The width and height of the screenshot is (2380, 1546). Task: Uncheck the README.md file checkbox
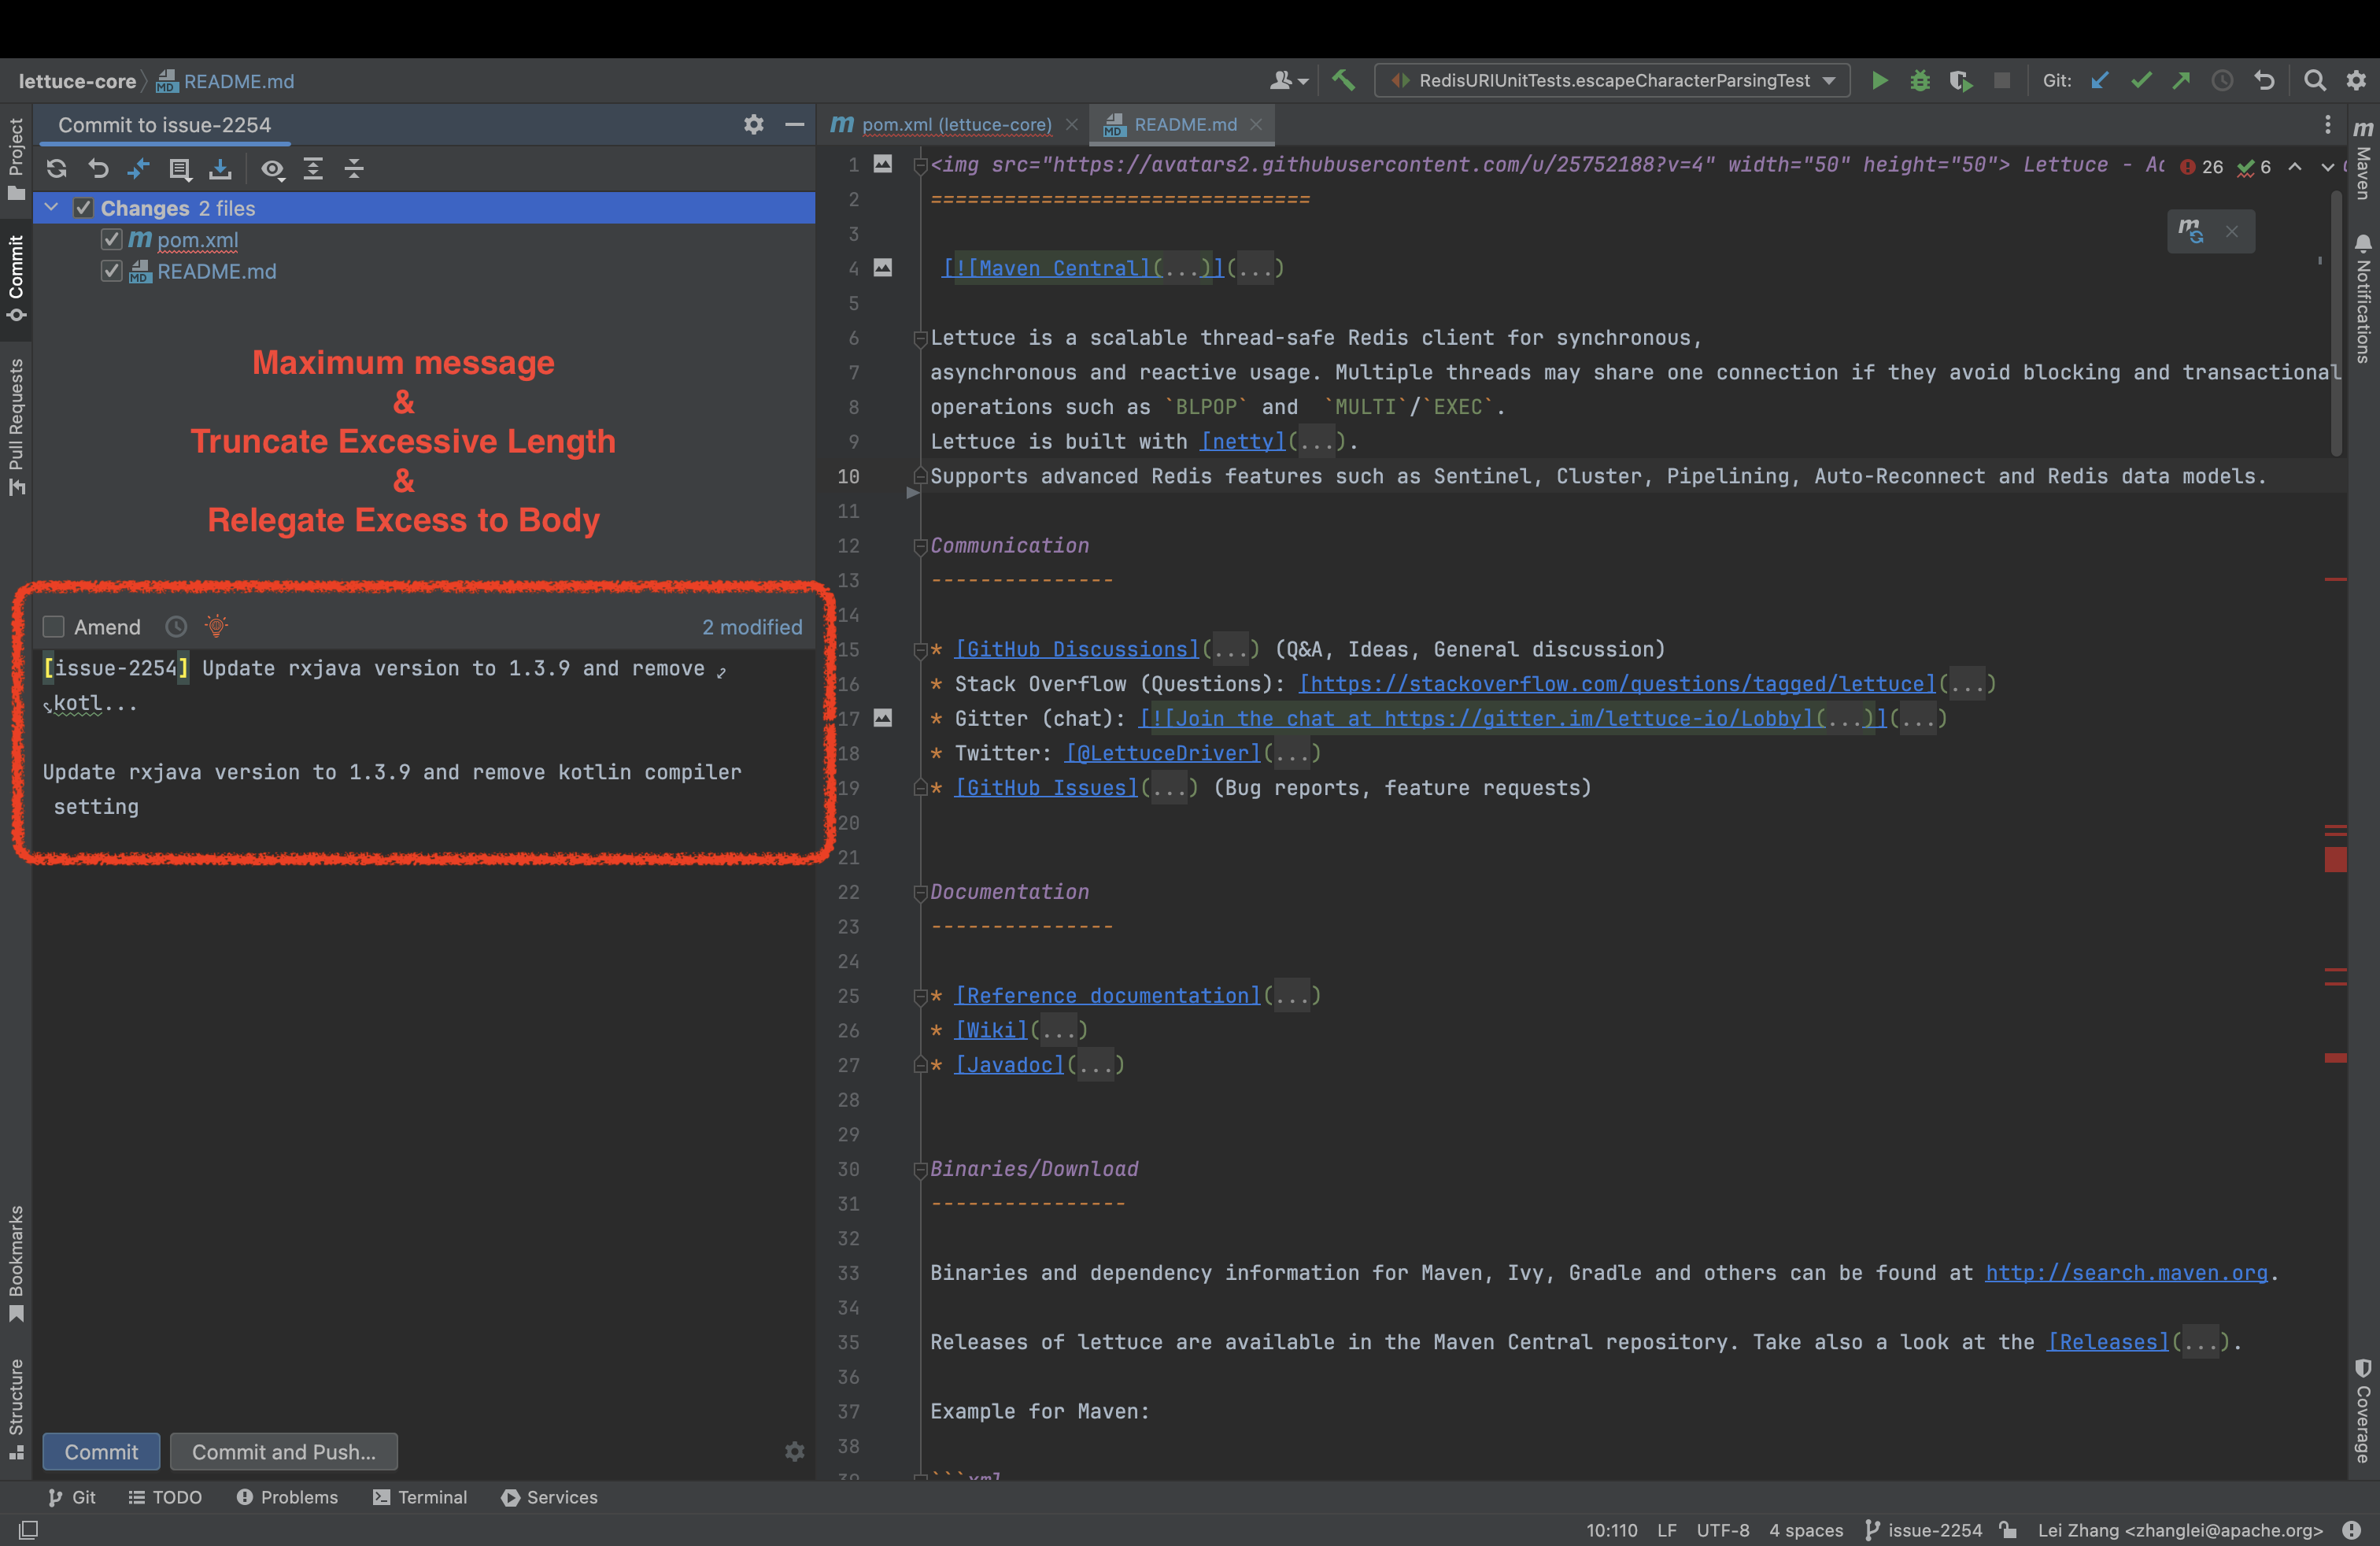[x=111, y=271]
